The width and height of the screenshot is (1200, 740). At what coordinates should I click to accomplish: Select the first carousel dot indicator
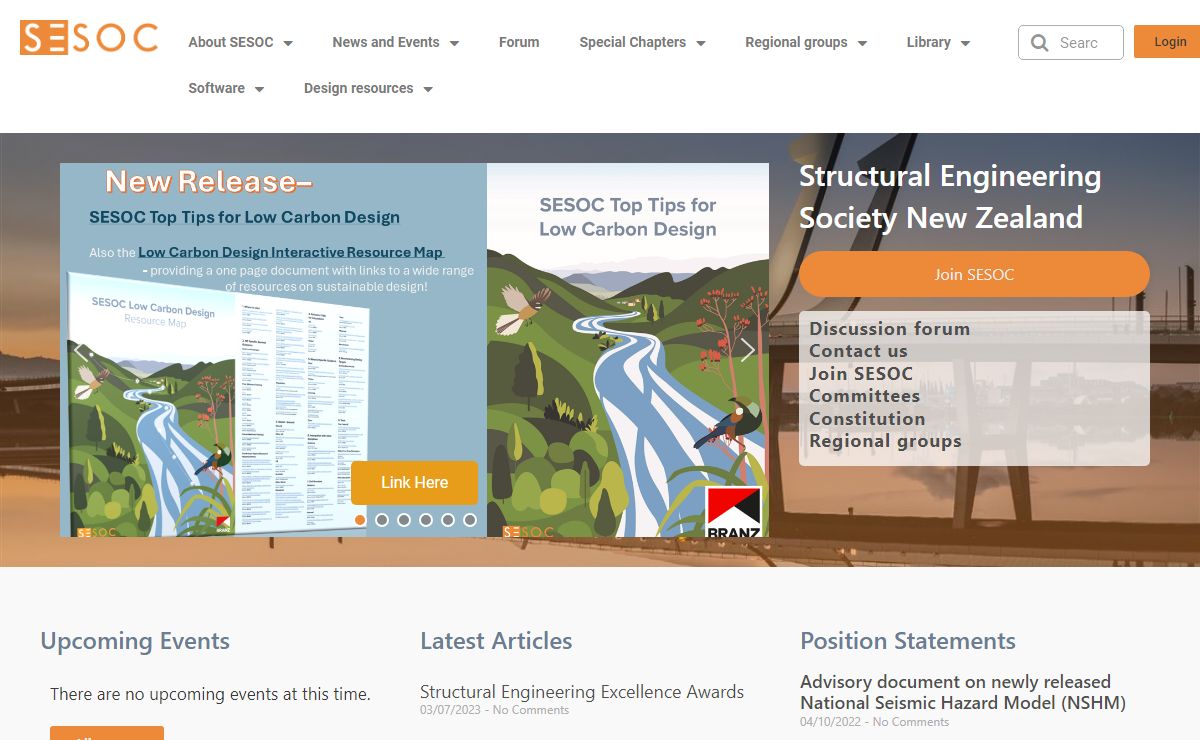pyautogui.click(x=360, y=520)
